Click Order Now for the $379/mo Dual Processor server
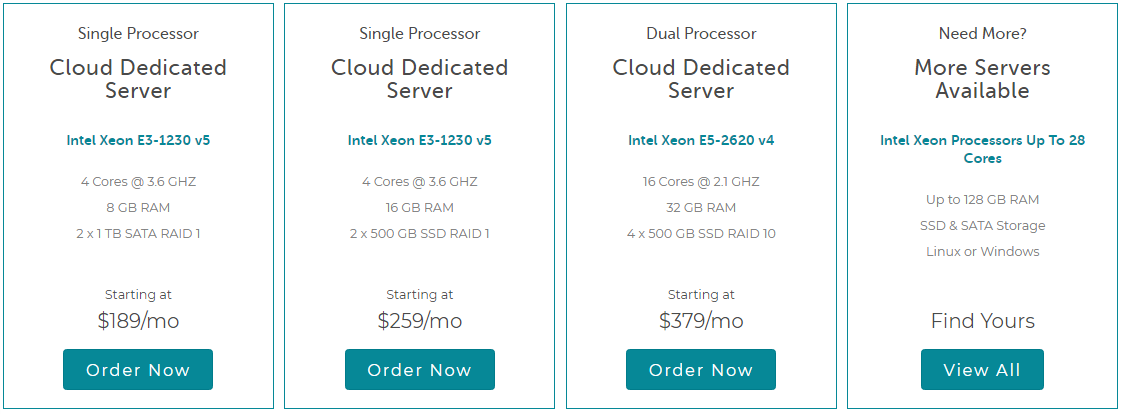The height and width of the screenshot is (414, 1124). click(x=700, y=370)
